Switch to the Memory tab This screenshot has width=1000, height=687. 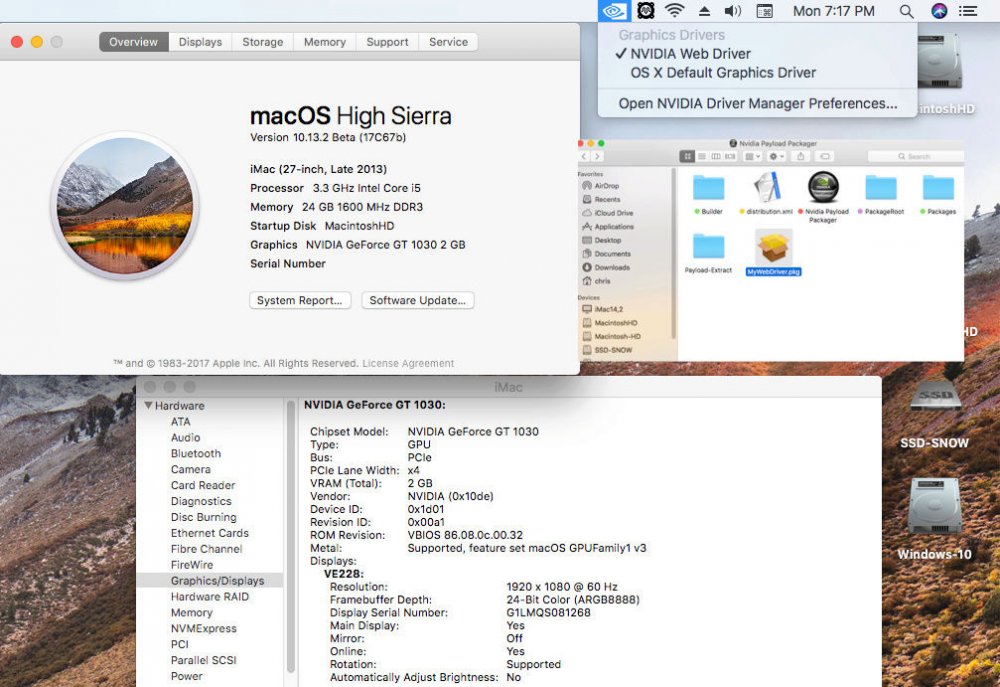[x=325, y=42]
